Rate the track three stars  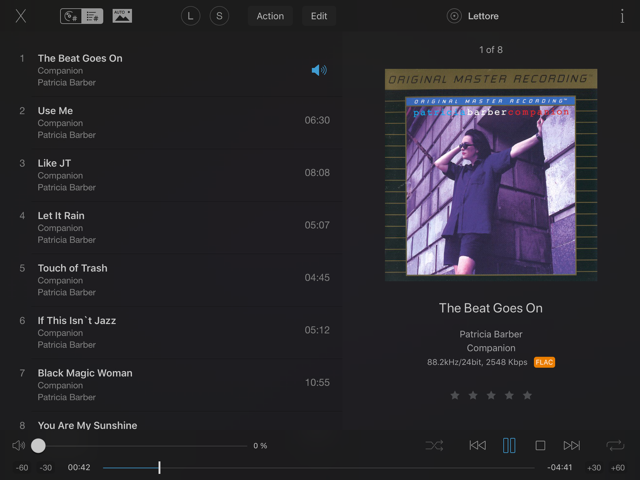point(491,395)
